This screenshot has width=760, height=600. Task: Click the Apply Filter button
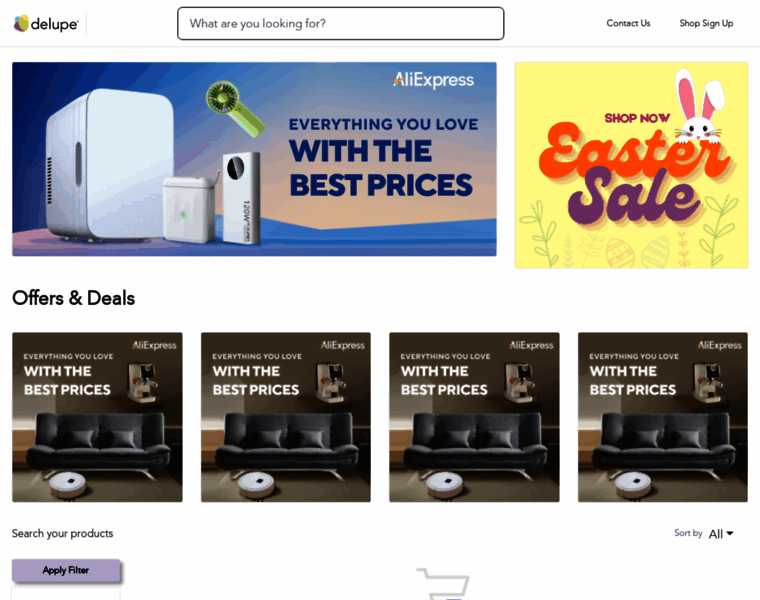click(x=66, y=570)
